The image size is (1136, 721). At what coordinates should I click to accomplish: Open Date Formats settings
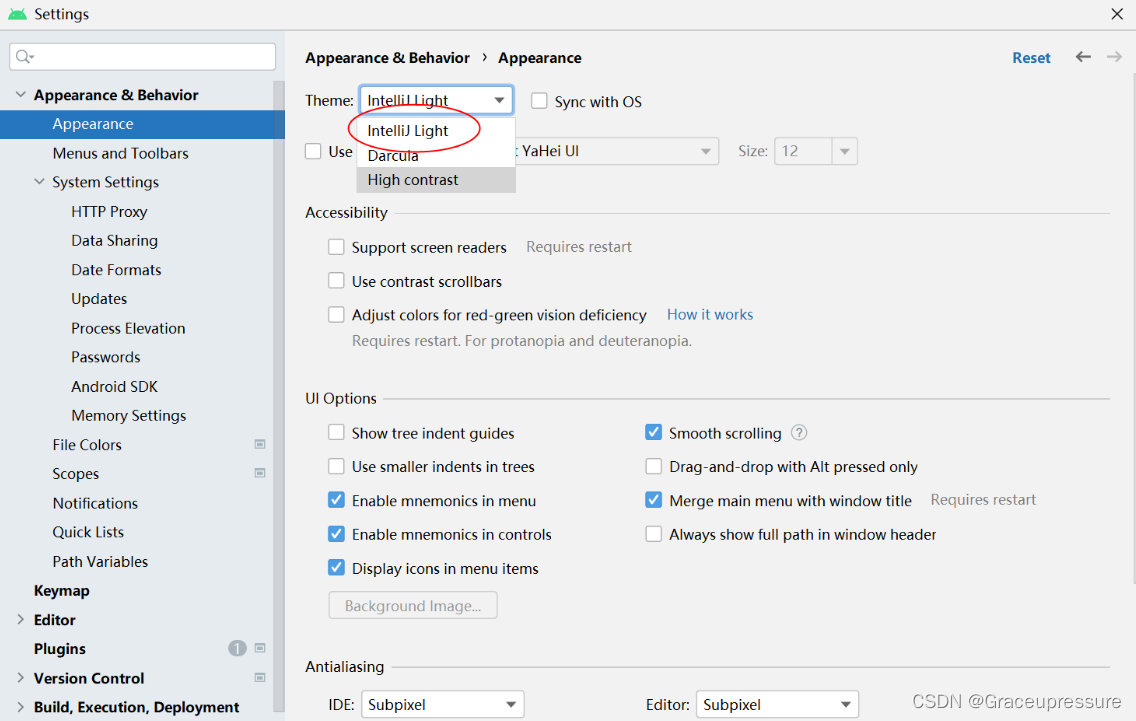[116, 270]
